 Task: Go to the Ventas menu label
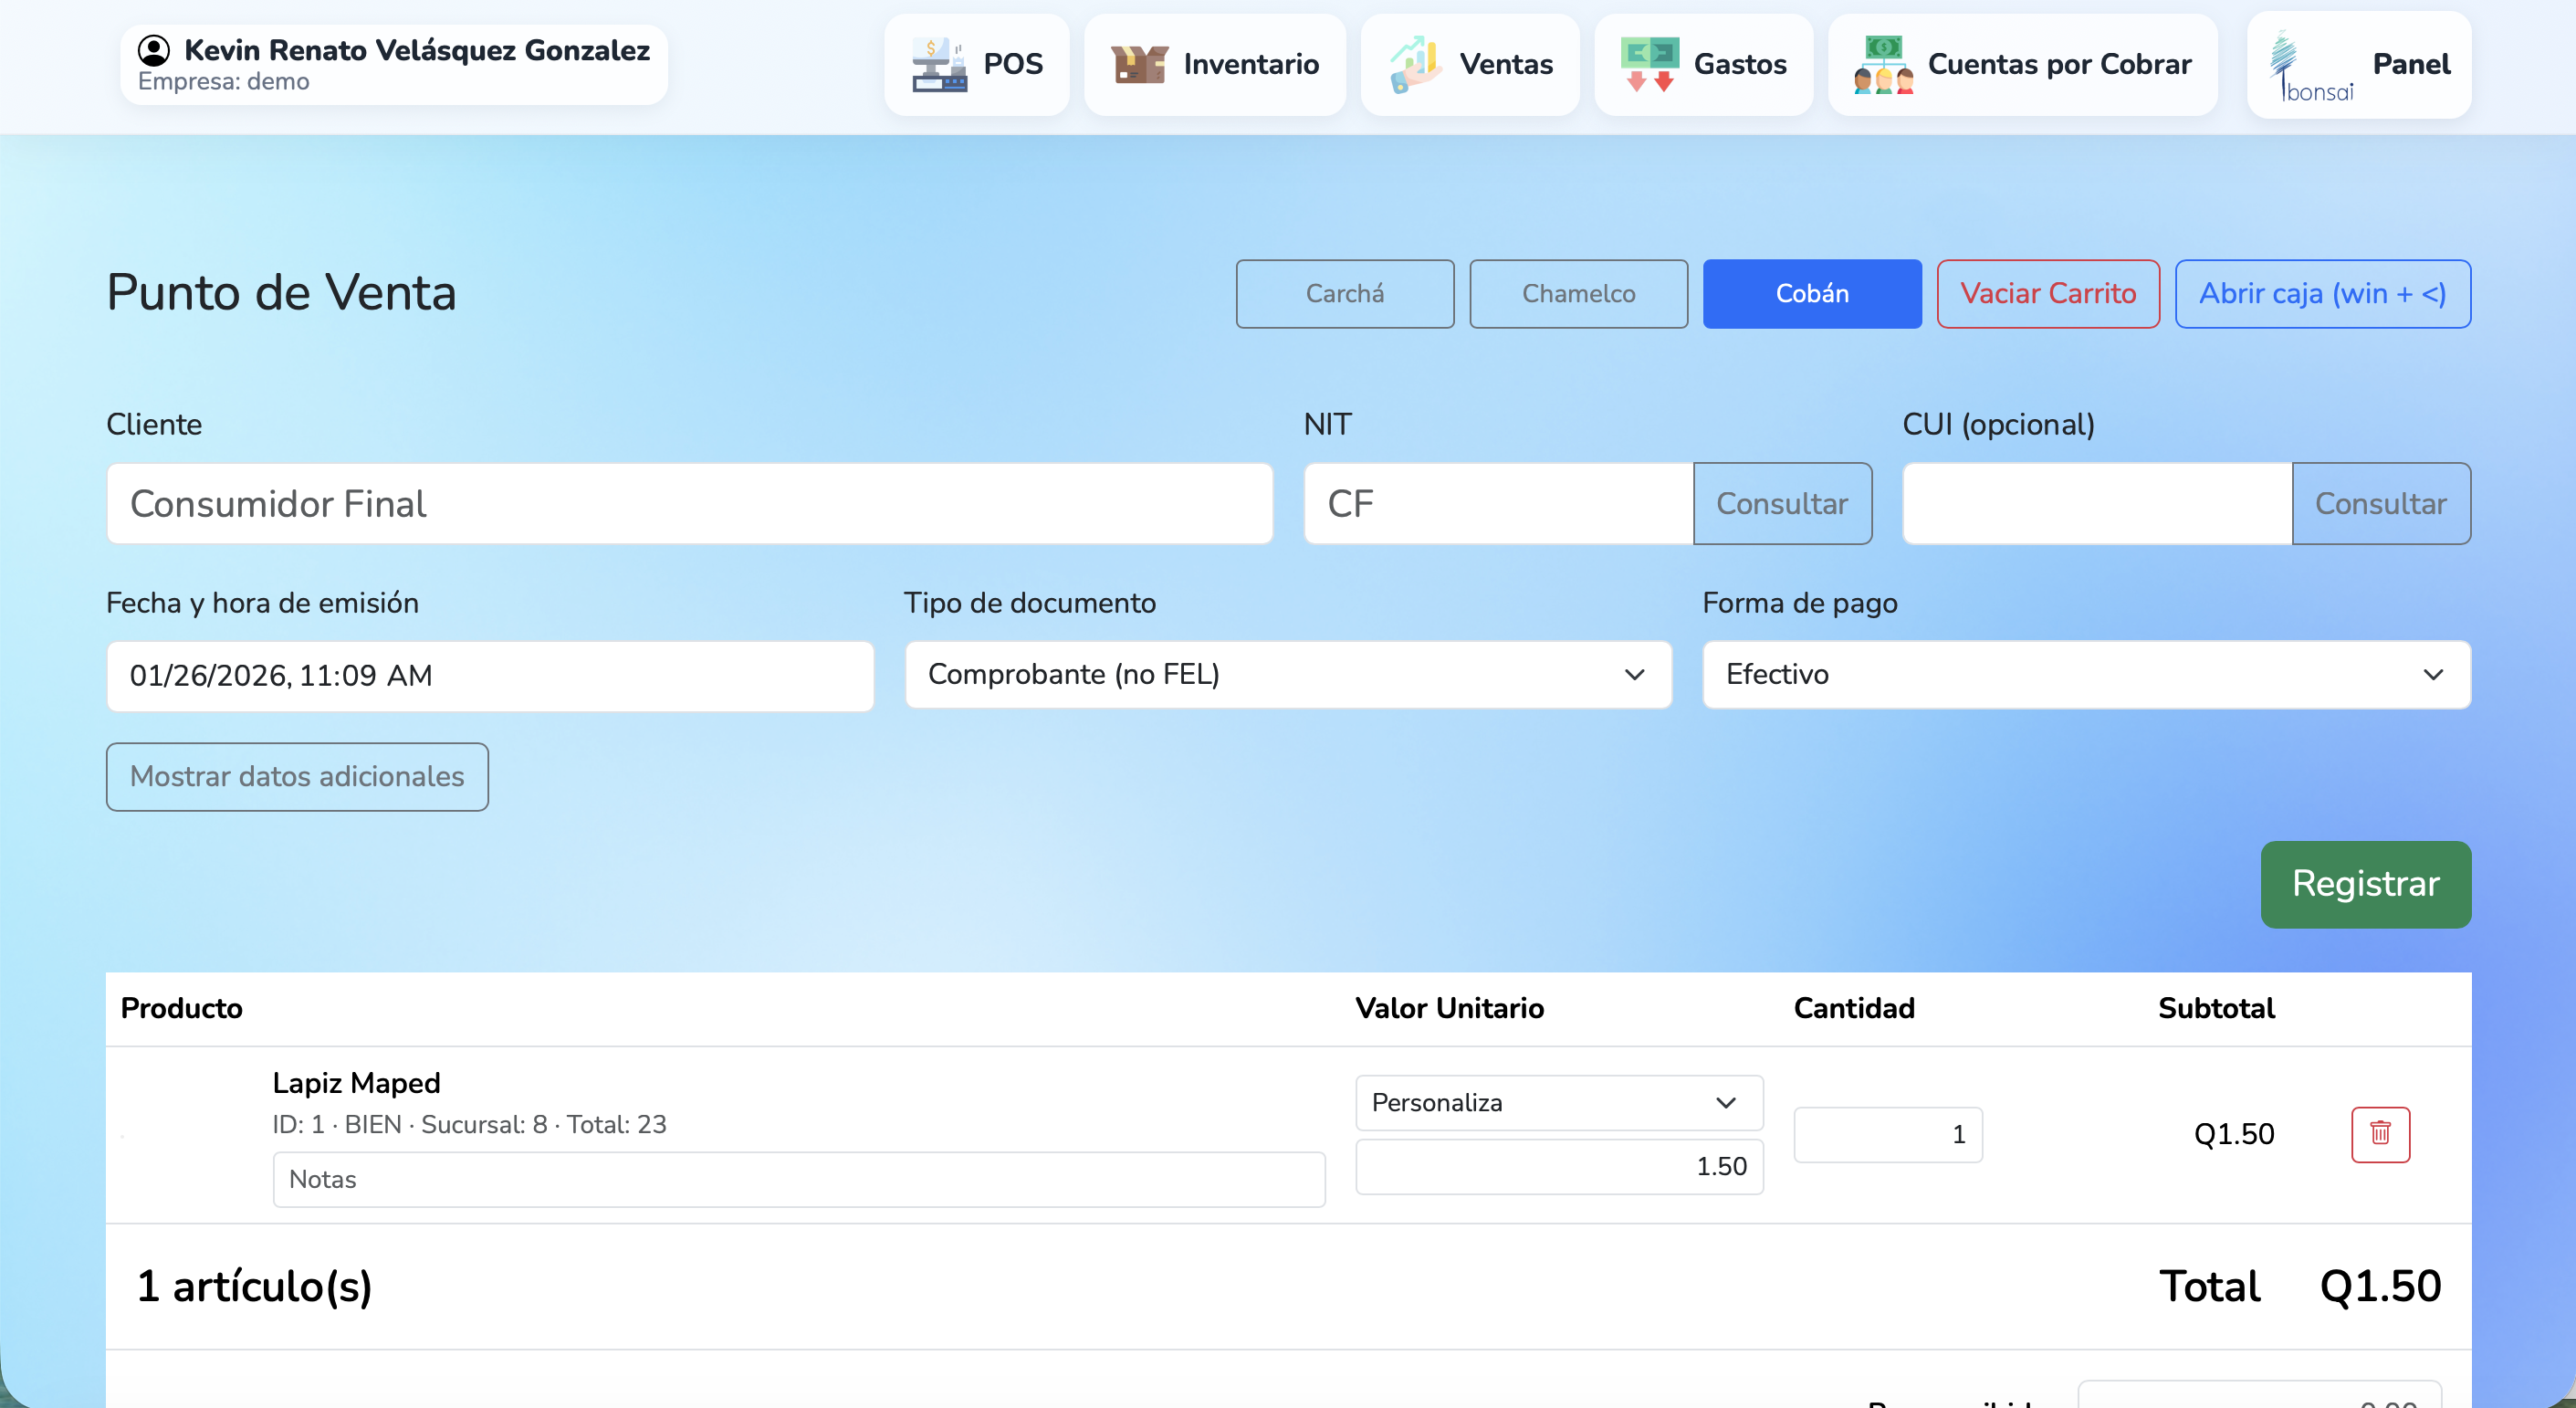tap(1505, 64)
